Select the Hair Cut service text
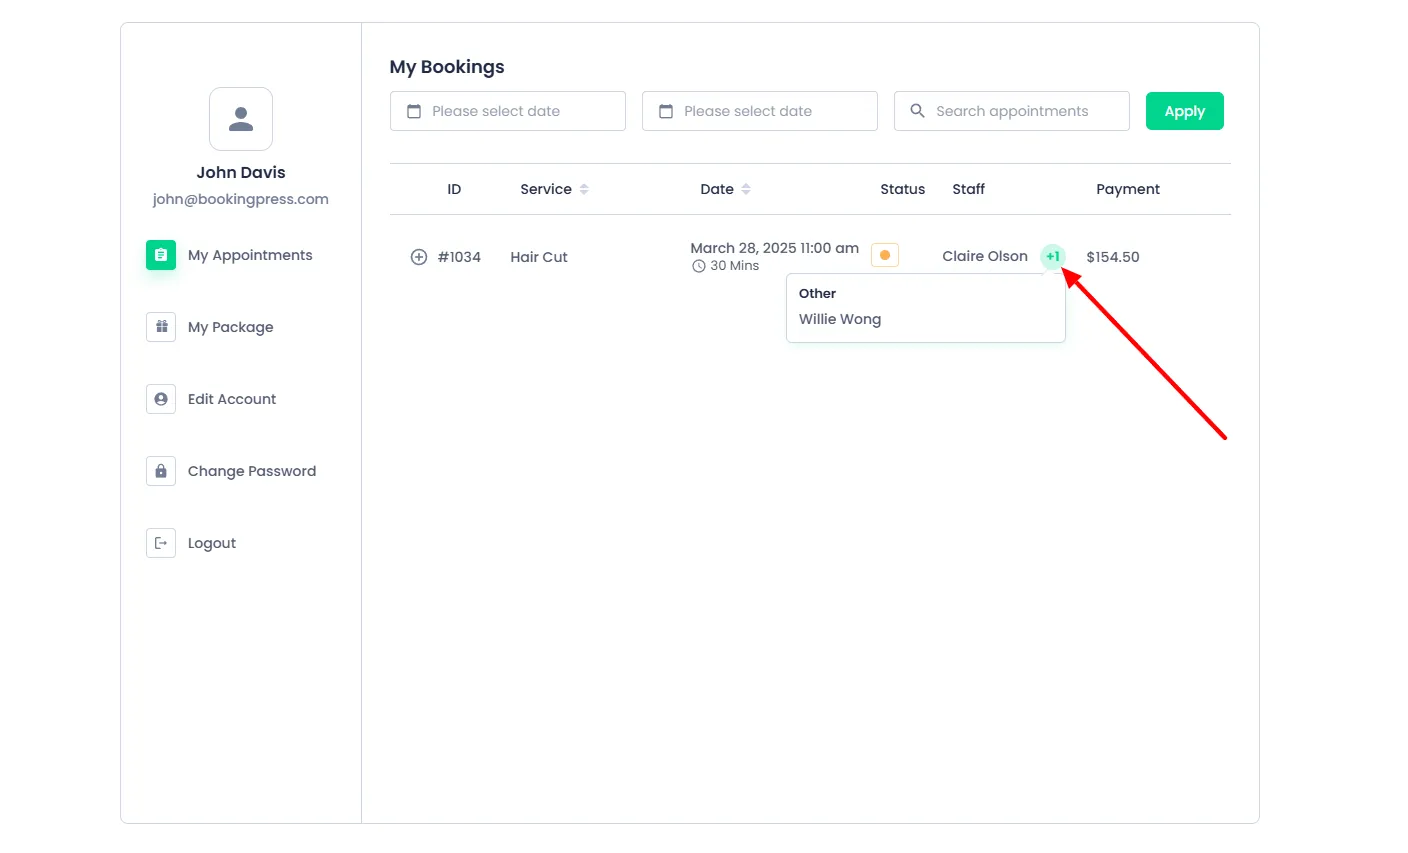Screen dimensions: 1408x853 539,257
